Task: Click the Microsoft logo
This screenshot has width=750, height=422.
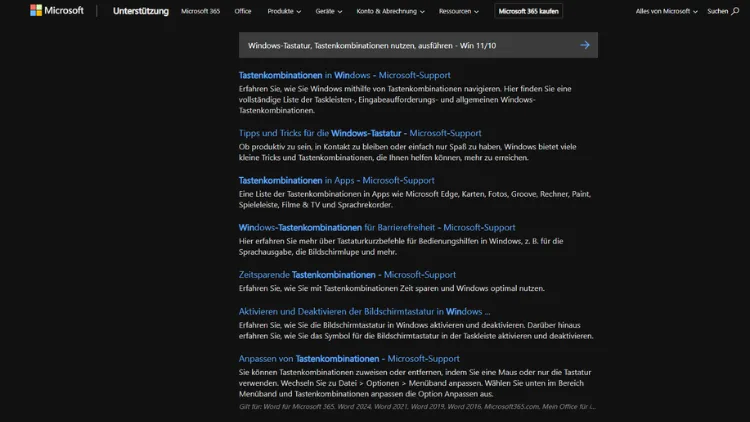Action: (x=56, y=11)
